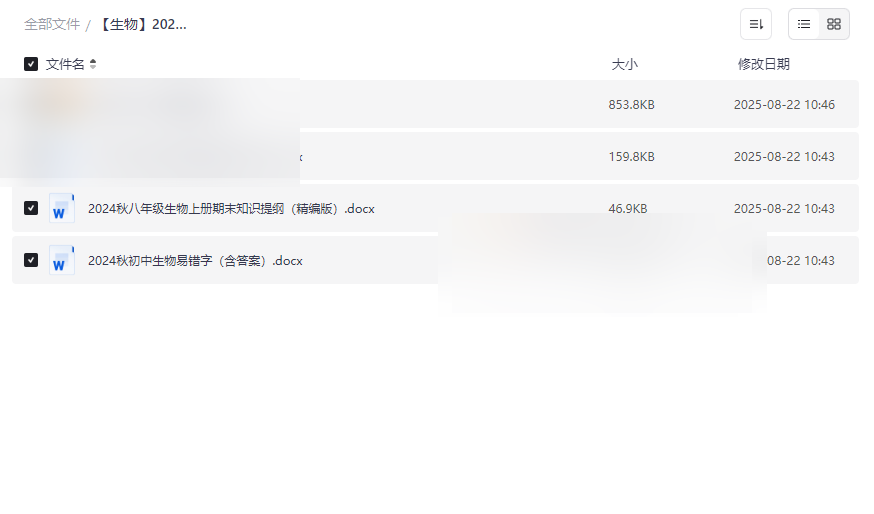Click the current folder 【生物】202... breadcrumb
This screenshot has width=874, height=514.
tap(143, 25)
